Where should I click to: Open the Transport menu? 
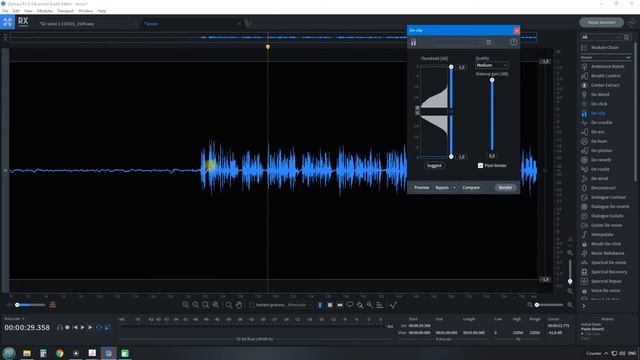tap(65, 11)
